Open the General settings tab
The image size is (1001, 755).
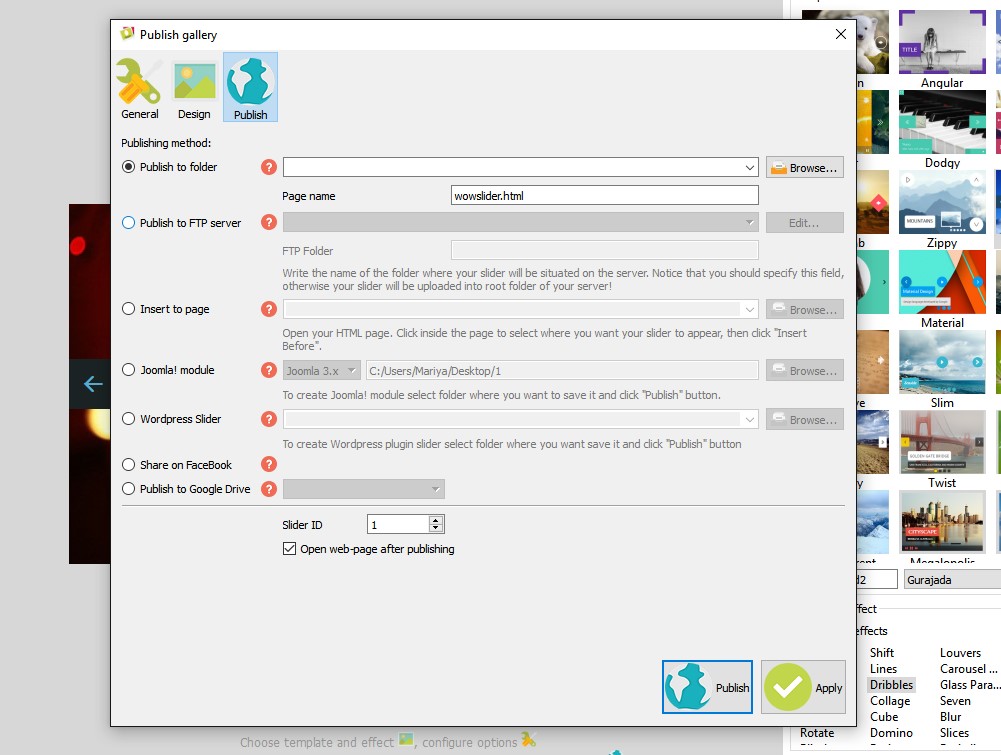(x=139, y=88)
